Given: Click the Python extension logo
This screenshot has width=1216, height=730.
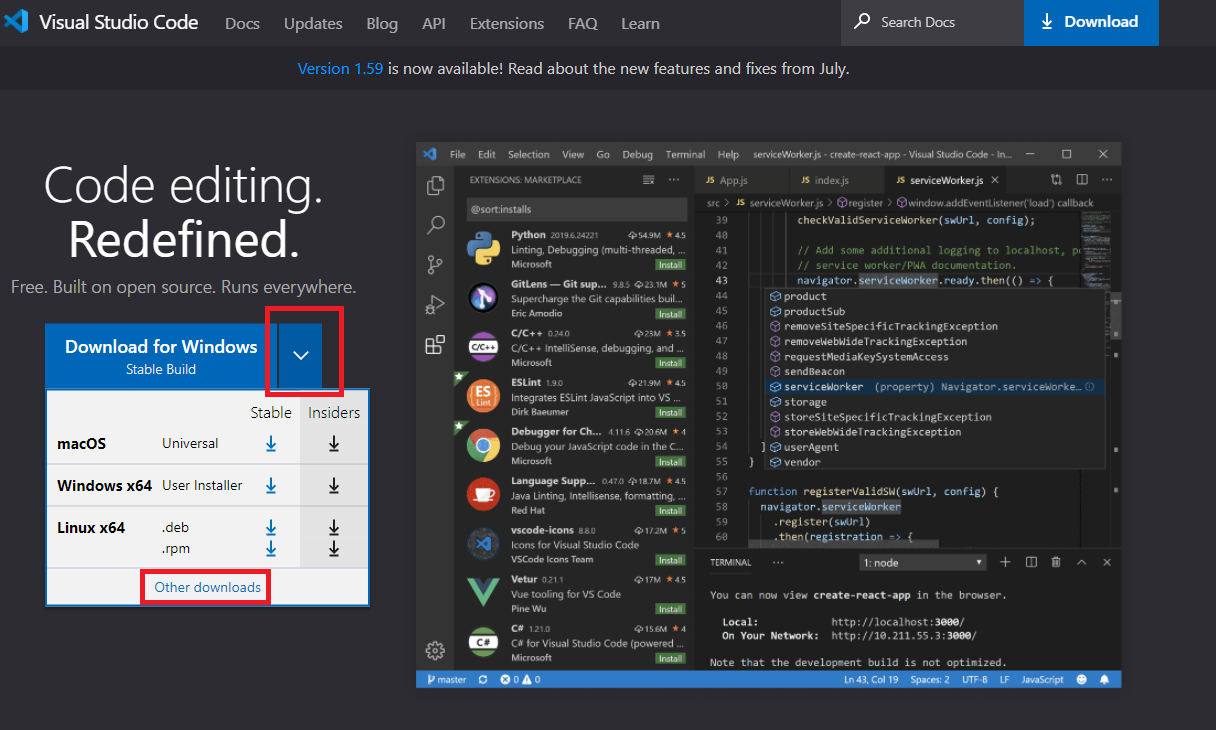Looking at the screenshot, I should point(484,248).
